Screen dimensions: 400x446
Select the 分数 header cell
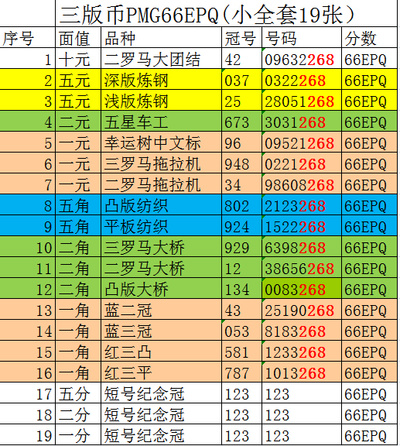pyautogui.click(x=369, y=37)
